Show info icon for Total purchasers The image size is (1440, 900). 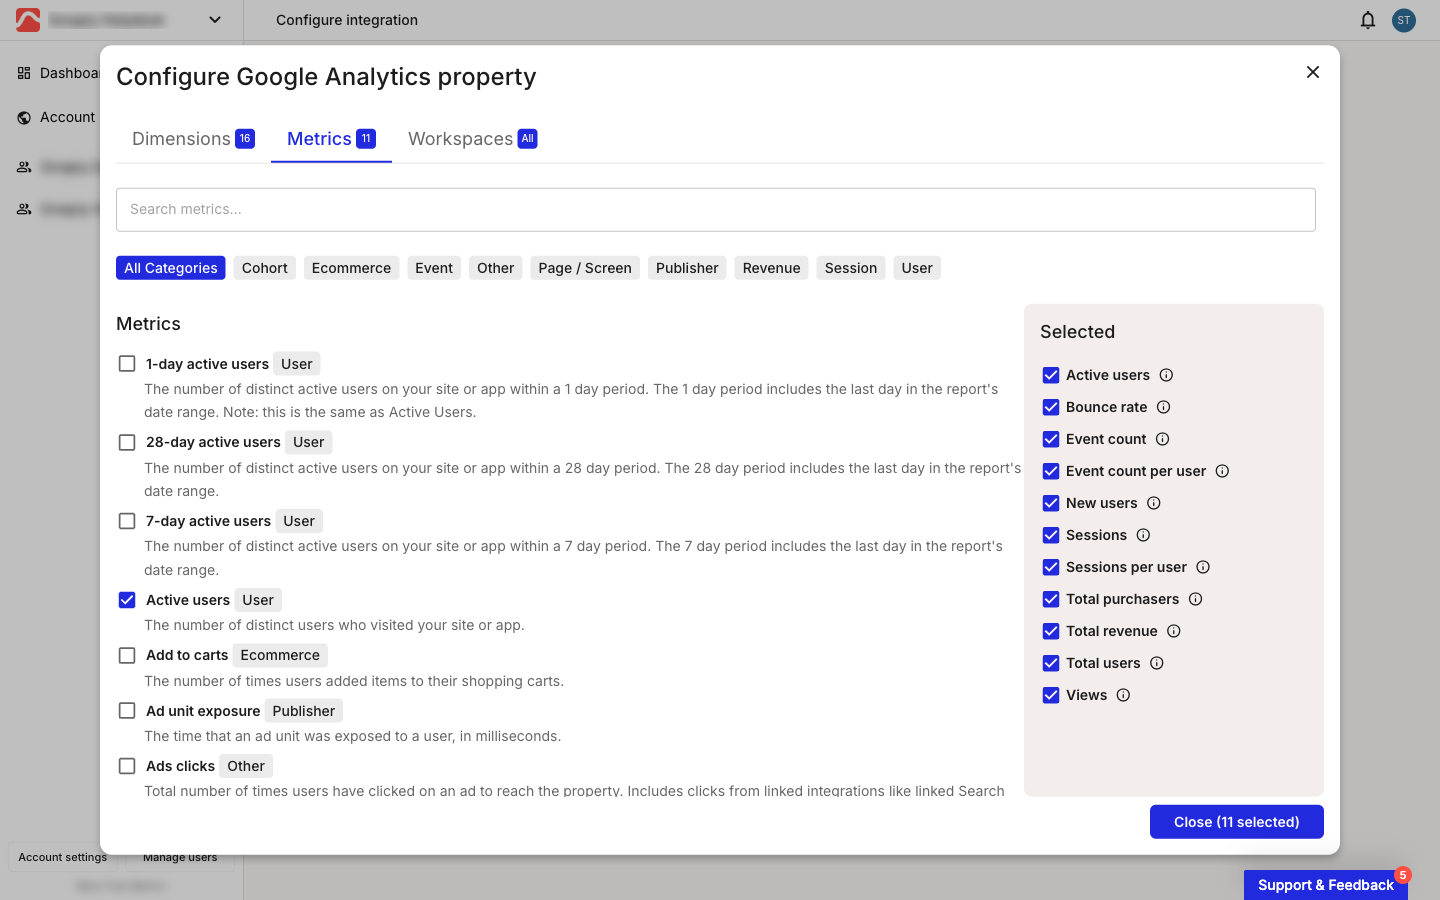click(1195, 599)
